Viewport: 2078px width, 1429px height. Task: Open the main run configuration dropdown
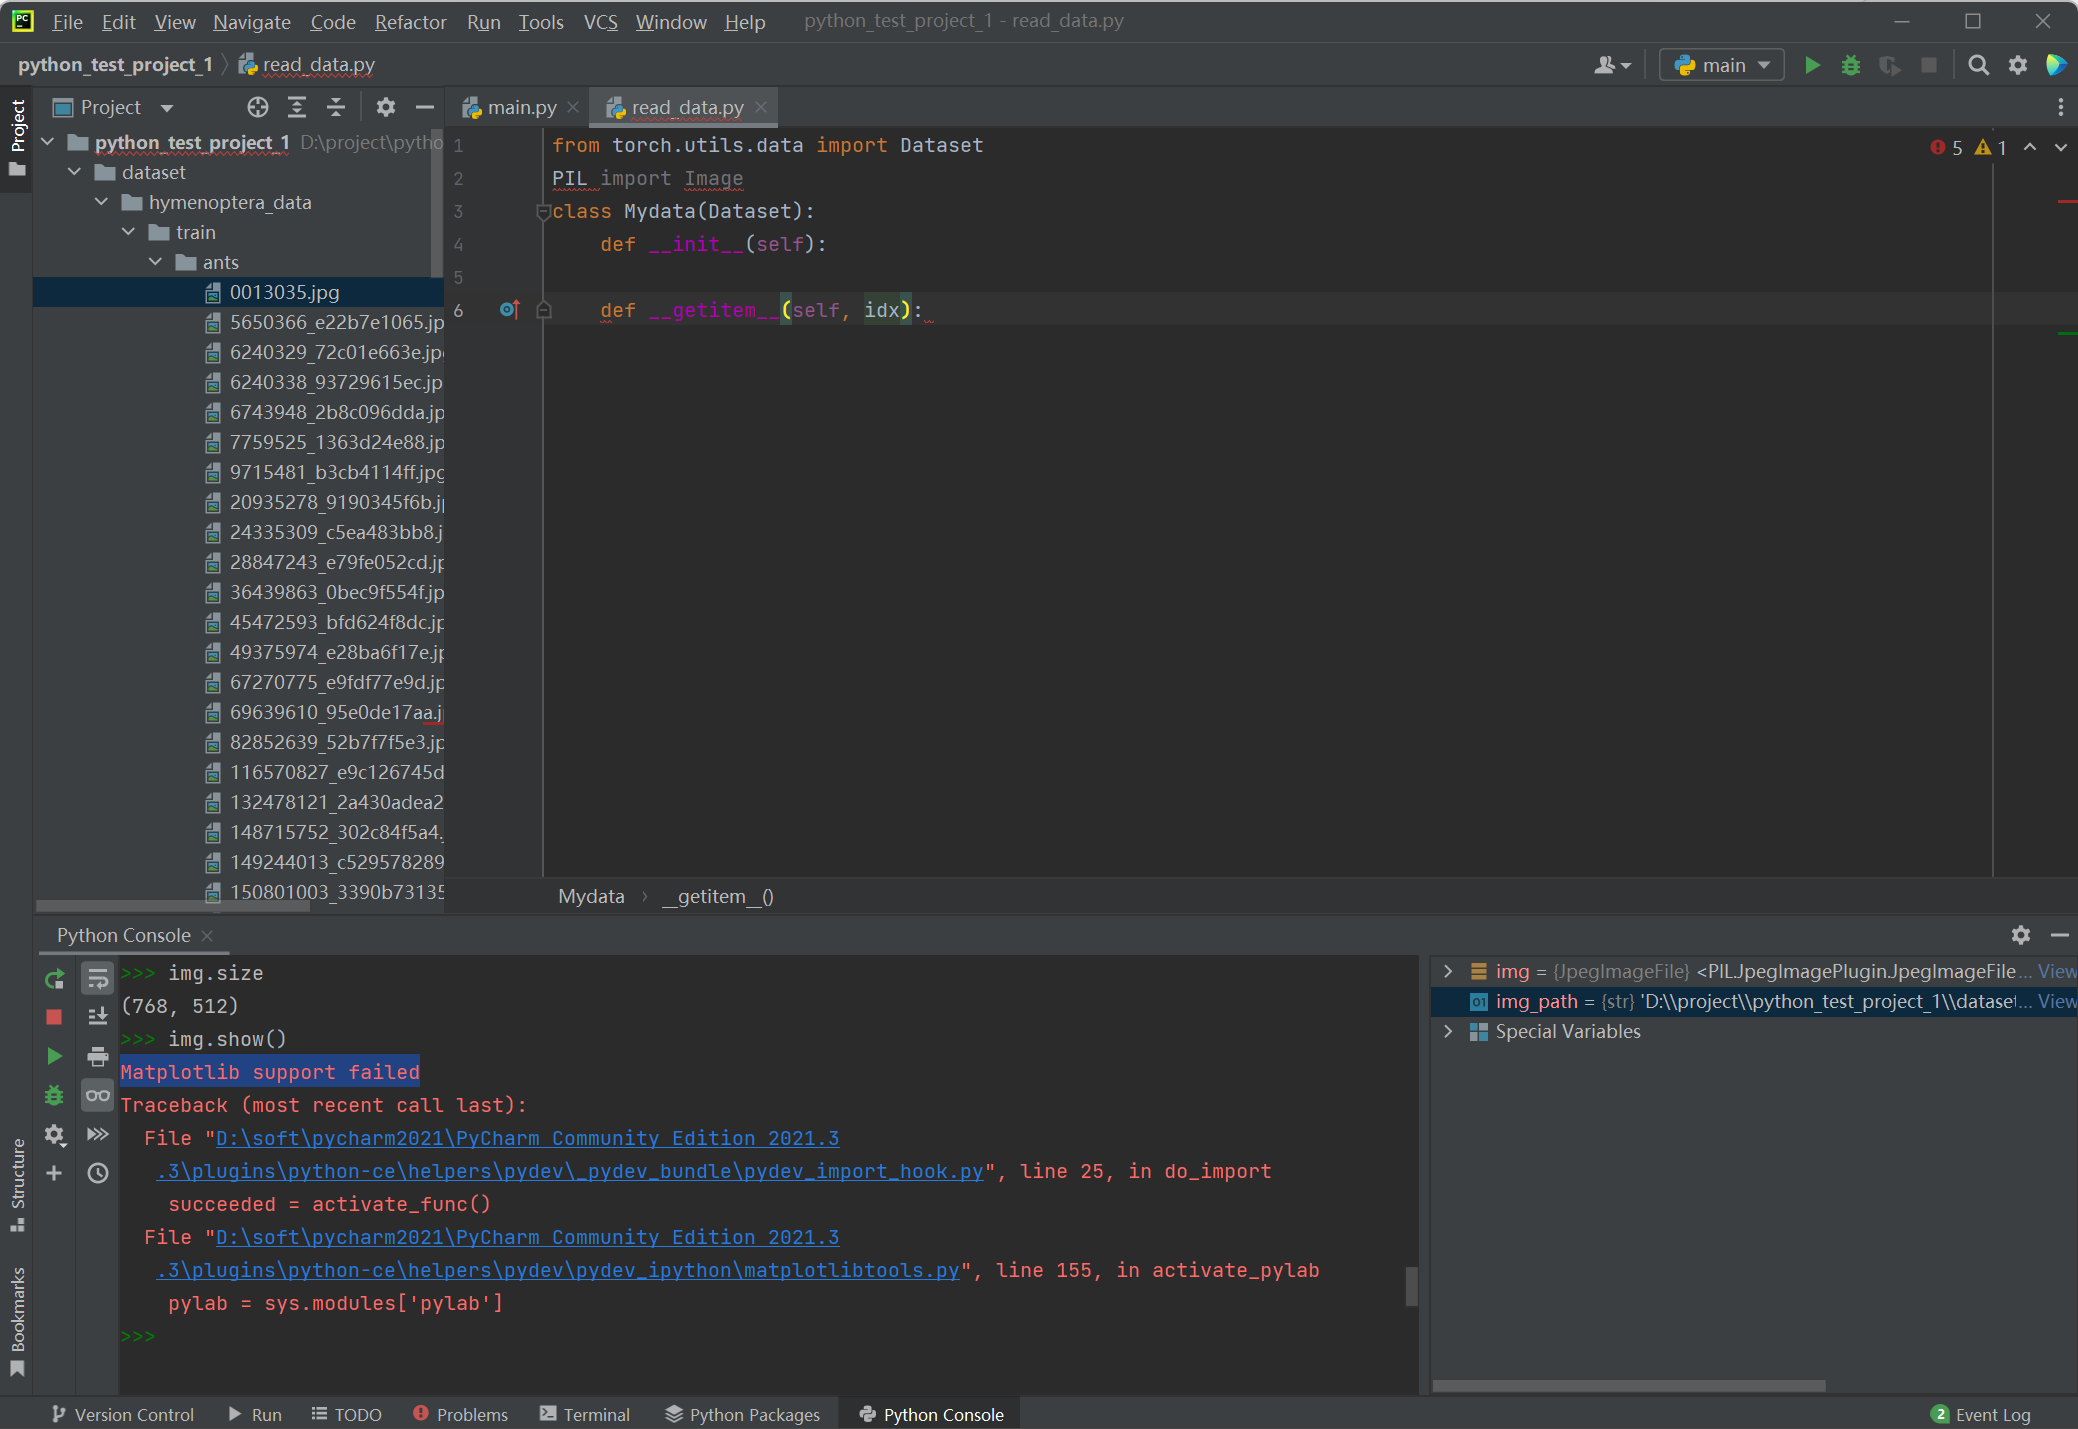coord(1722,65)
